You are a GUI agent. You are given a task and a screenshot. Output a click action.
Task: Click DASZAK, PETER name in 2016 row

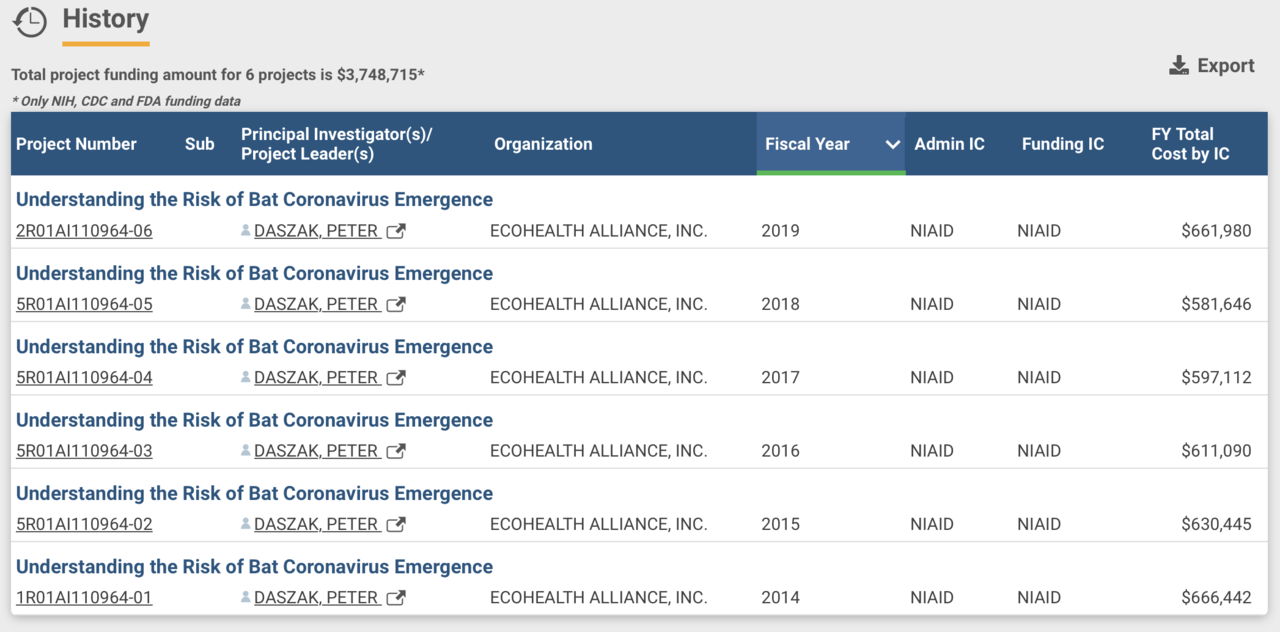point(315,451)
